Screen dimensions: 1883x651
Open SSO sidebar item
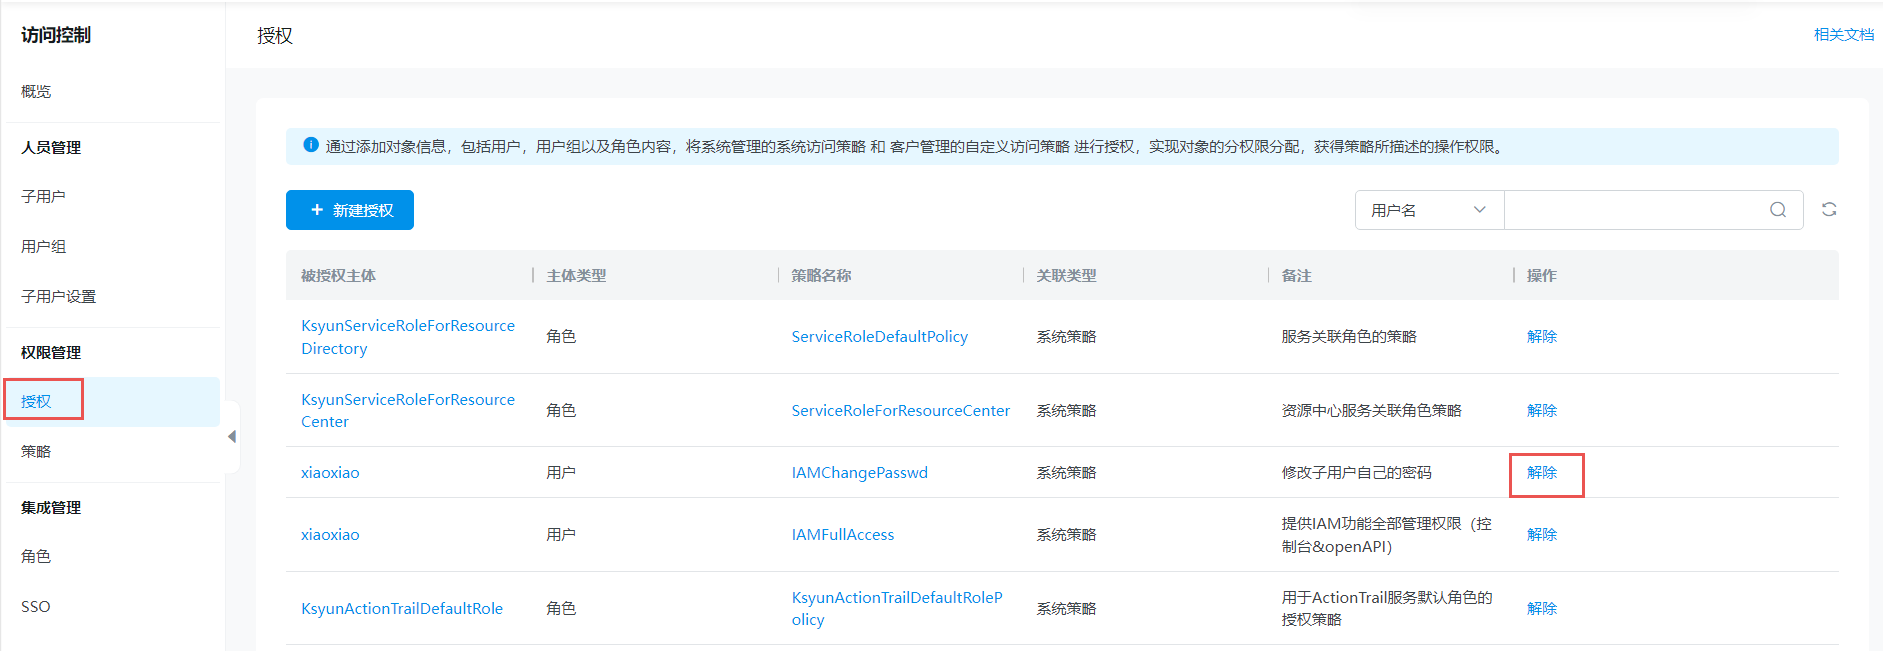tap(36, 607)
